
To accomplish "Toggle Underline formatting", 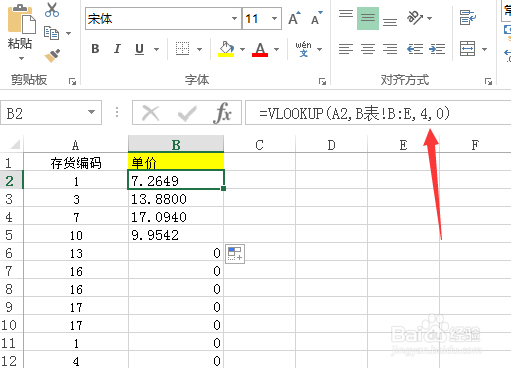I will (x=139, y=49).
